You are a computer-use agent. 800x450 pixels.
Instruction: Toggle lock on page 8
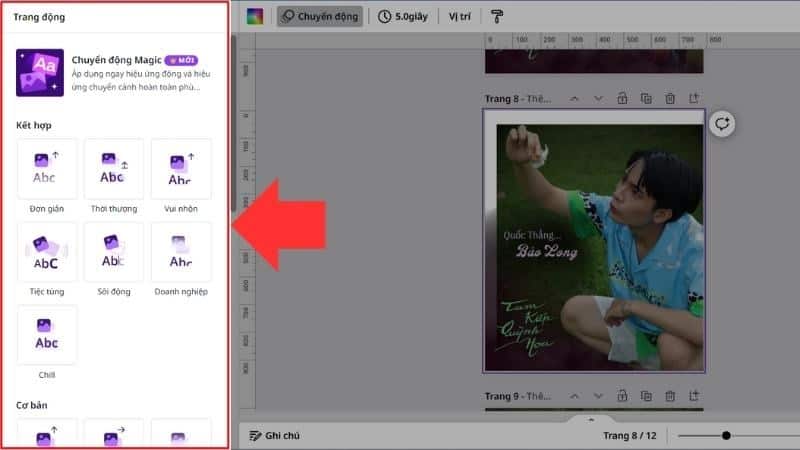click(x=622, y=98)
